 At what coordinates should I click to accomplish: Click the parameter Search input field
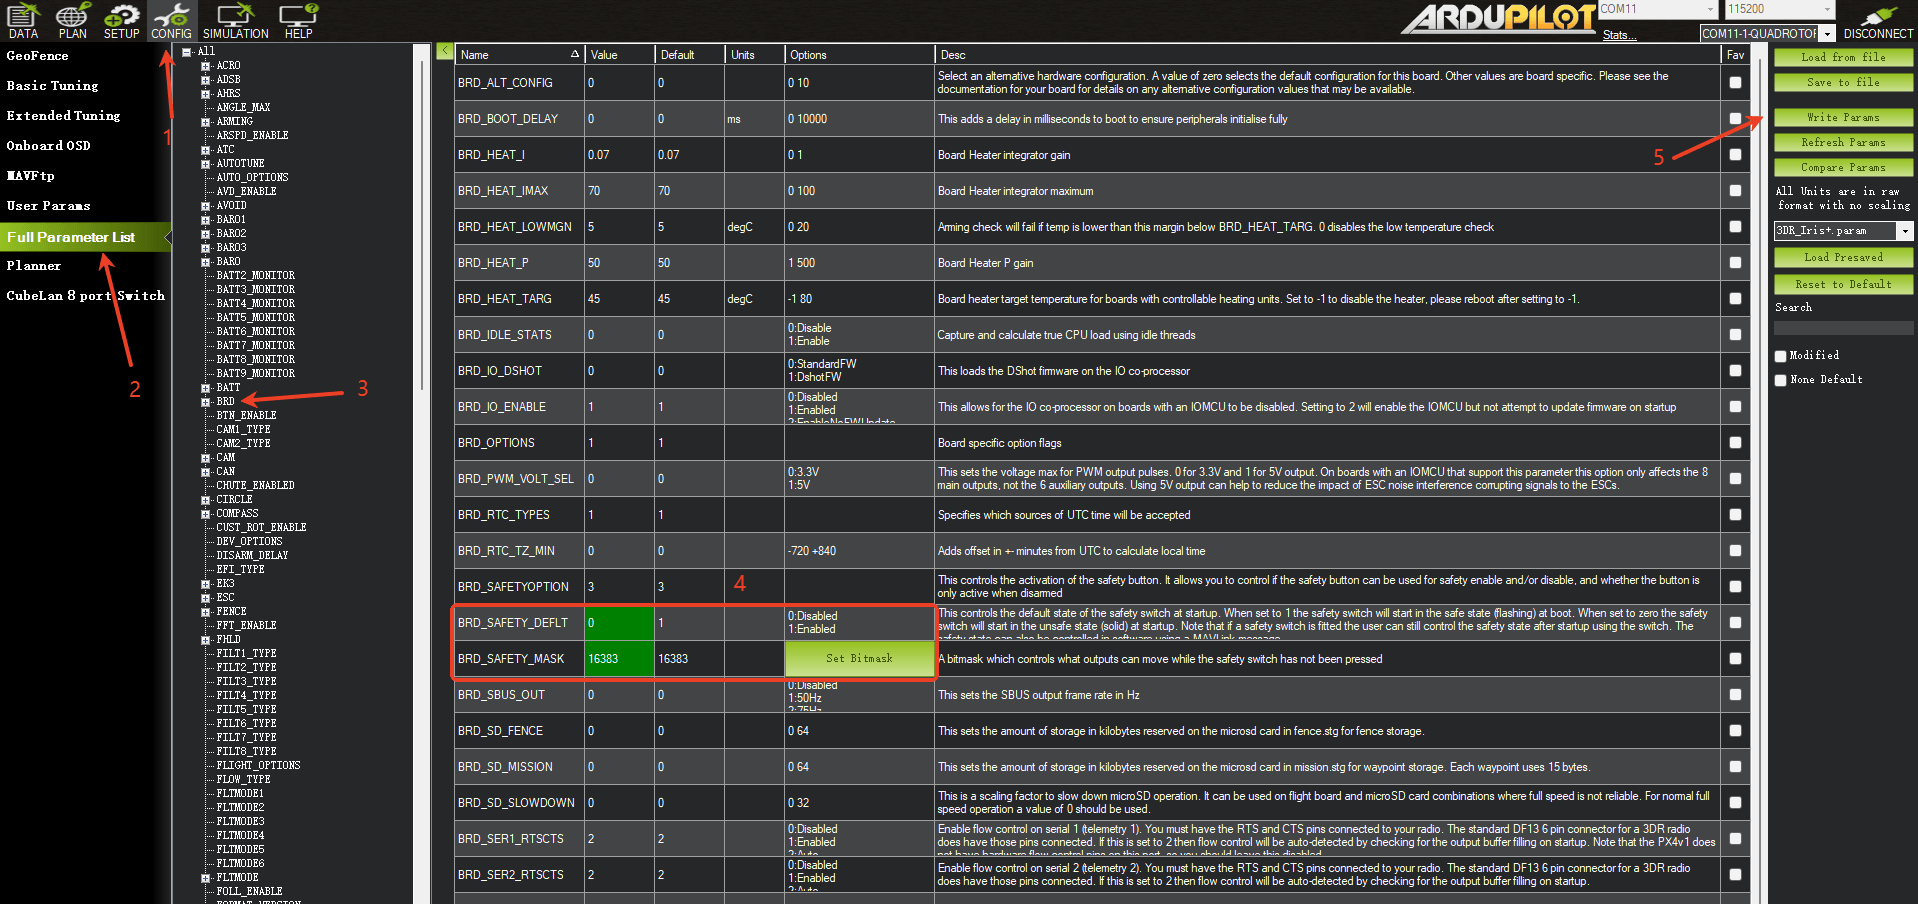click(x=1843, y=327)
